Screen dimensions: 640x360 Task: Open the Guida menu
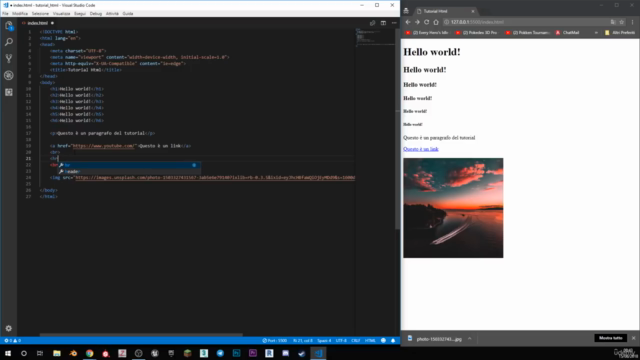click(x=128, y=13)
